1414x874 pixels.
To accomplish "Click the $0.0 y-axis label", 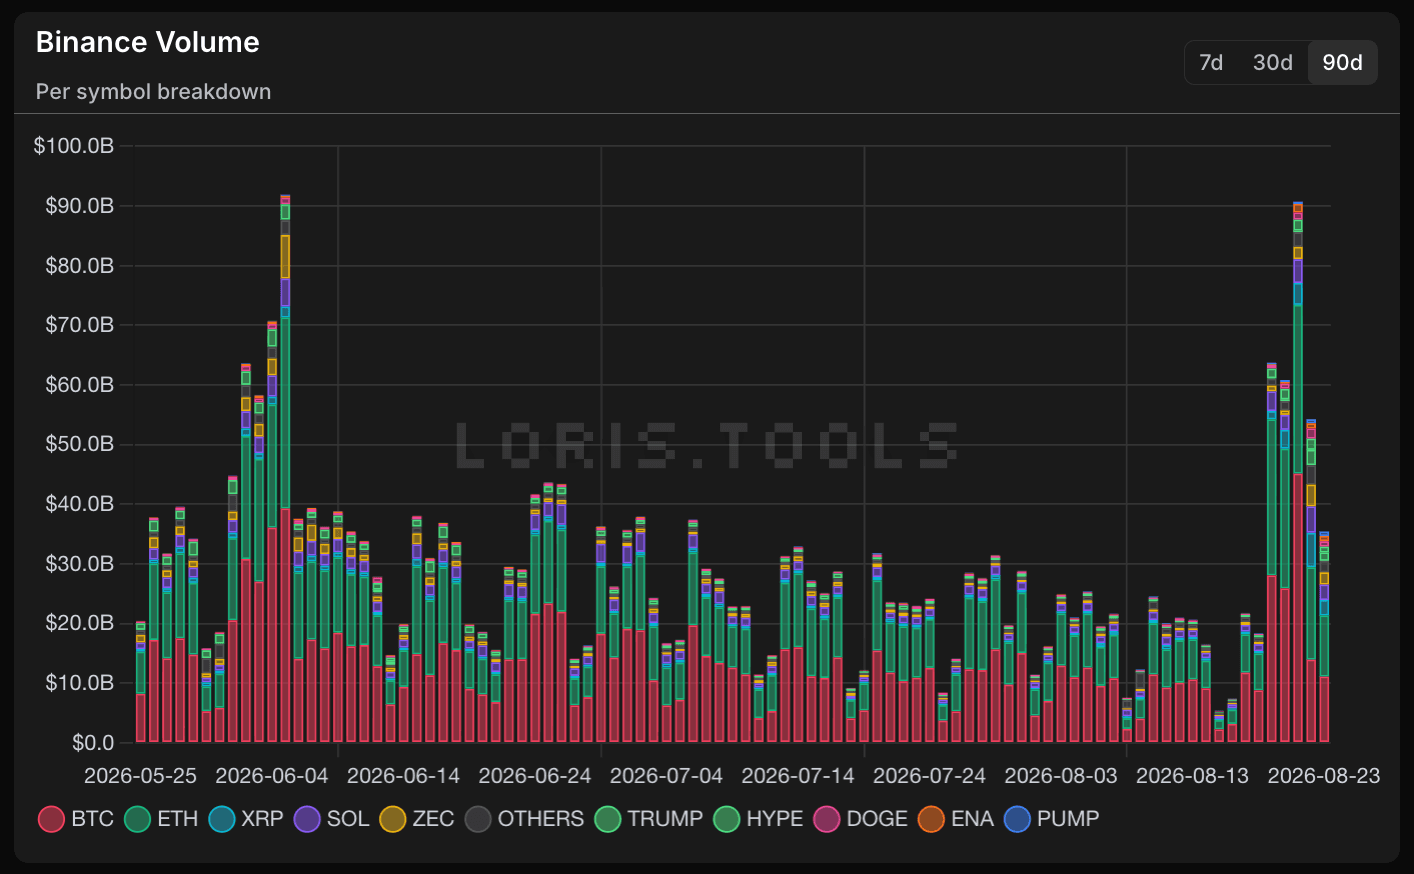I will click(93, 742).
